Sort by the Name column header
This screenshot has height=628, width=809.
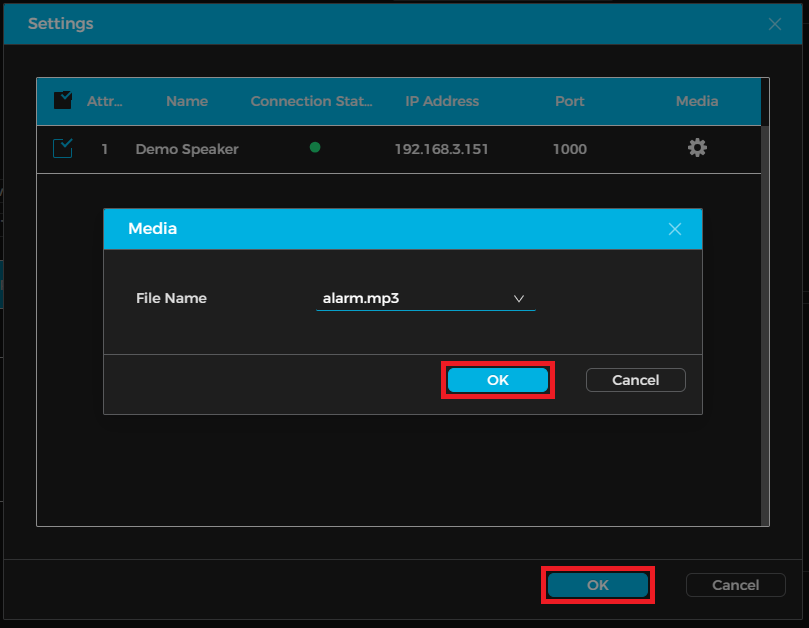[x=187, y=101]
